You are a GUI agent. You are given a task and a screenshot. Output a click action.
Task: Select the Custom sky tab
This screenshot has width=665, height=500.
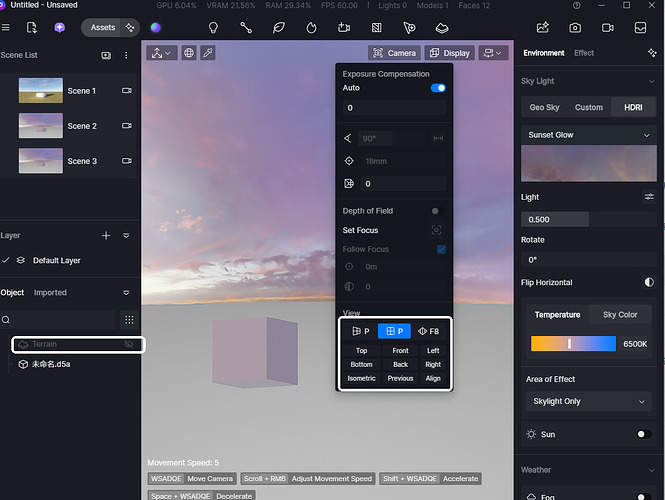589,107
